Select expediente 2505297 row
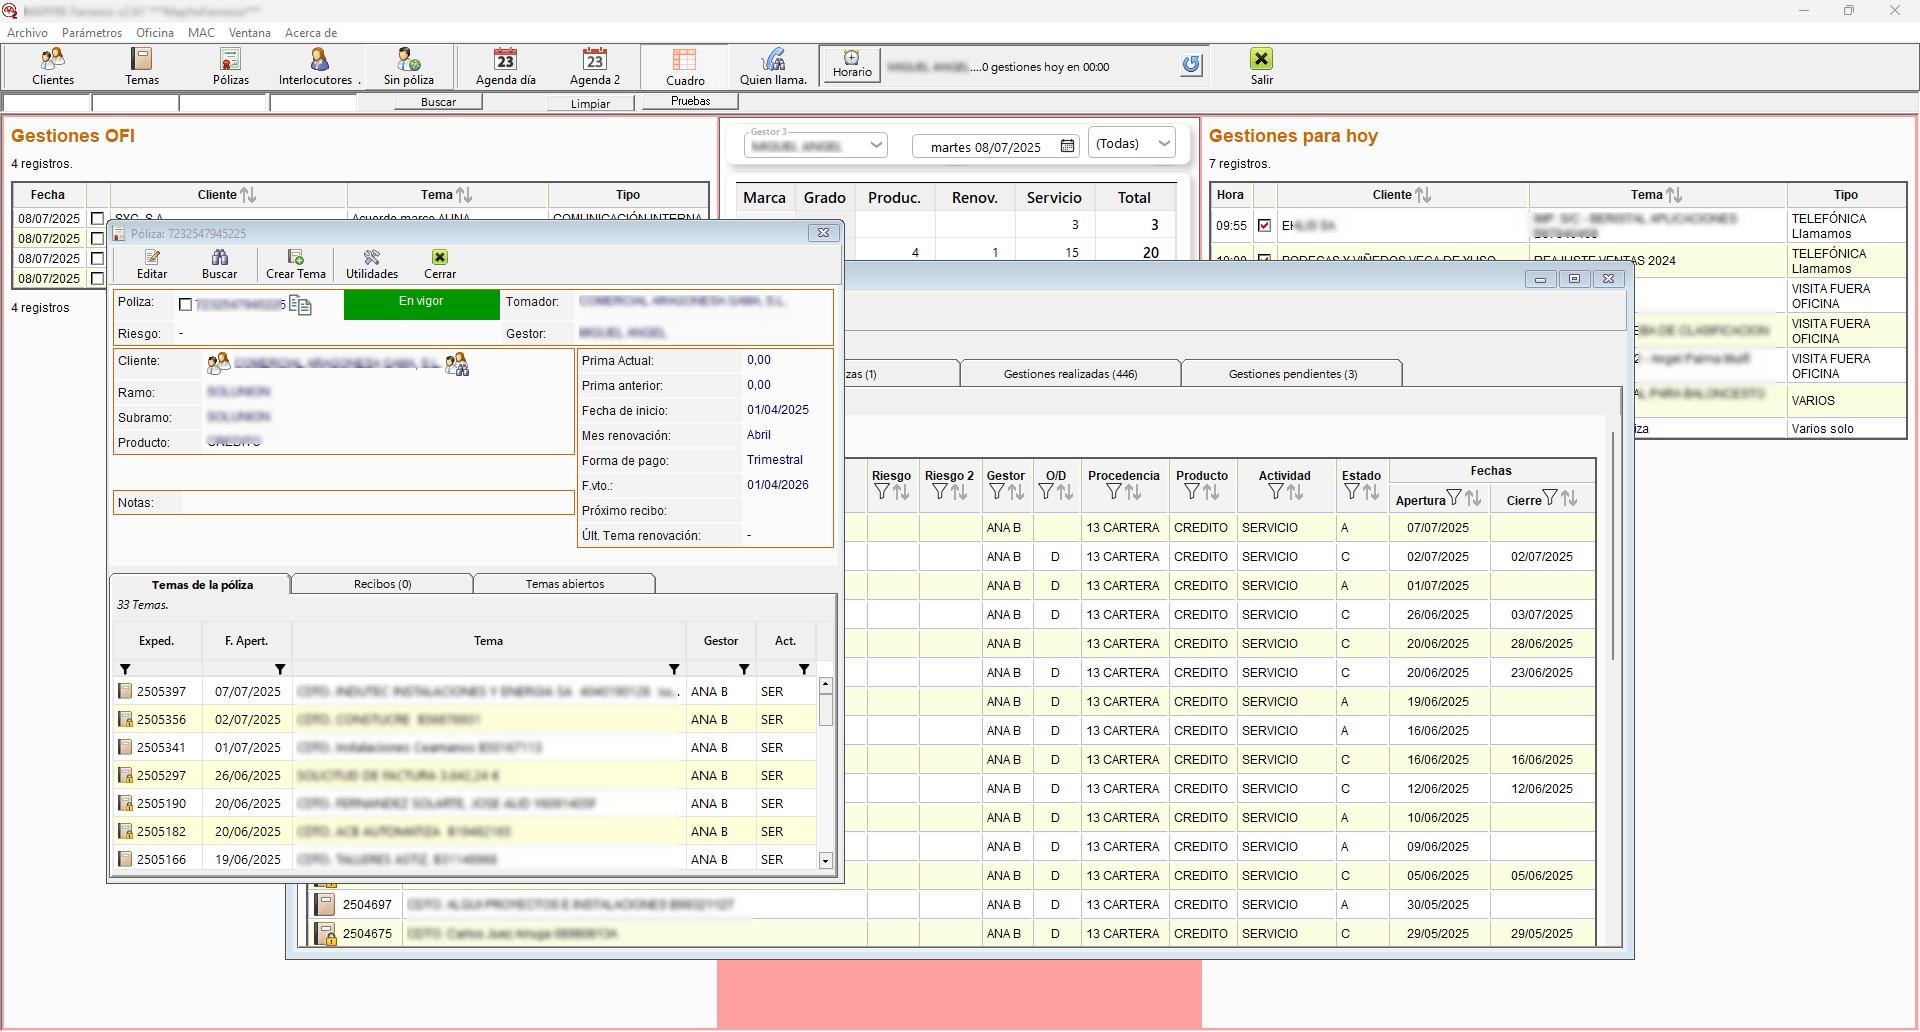 click(x=465, y=775)
